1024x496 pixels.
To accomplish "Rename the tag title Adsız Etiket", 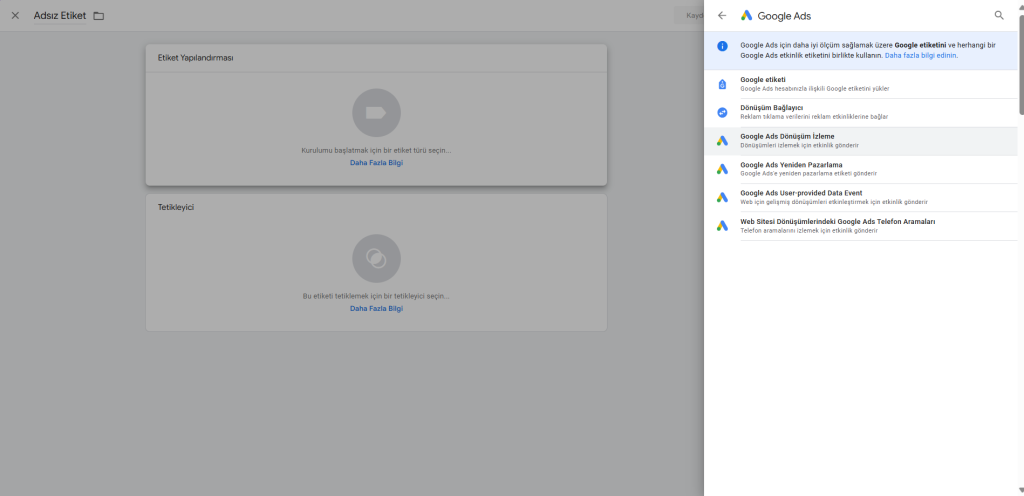I will pyautogui.click(x=59, y=16).
